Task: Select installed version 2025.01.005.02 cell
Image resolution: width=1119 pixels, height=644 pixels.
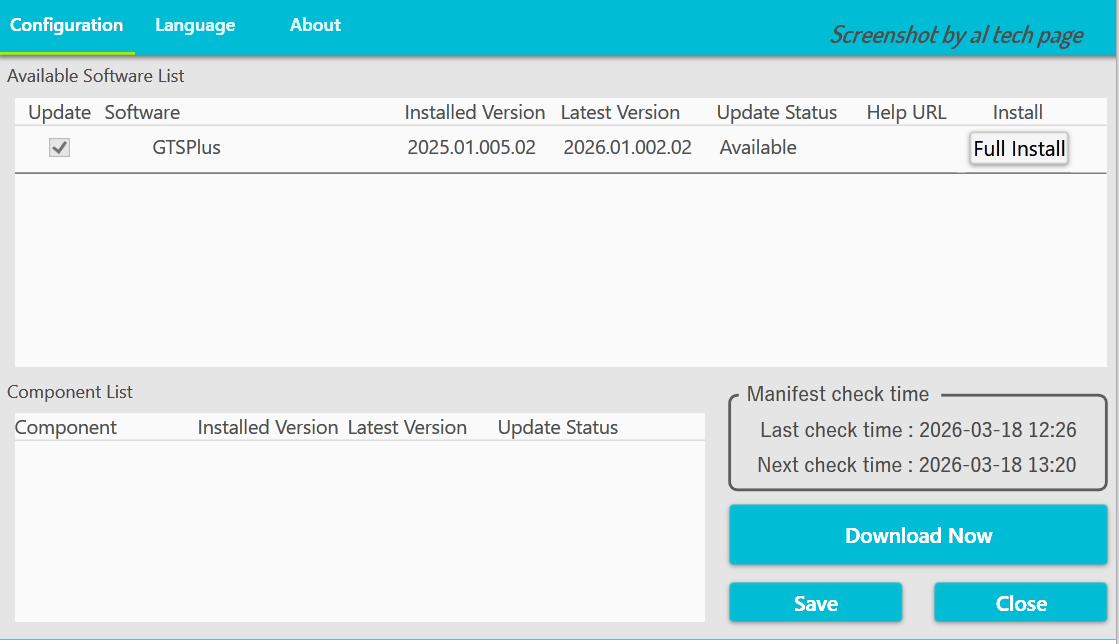Action: pos(471,148)
